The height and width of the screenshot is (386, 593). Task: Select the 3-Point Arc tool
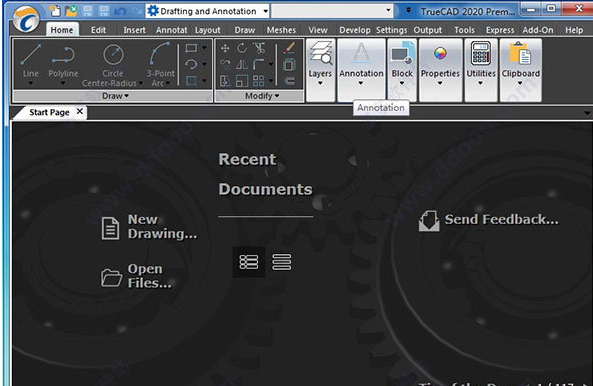[x=161, y=64]
